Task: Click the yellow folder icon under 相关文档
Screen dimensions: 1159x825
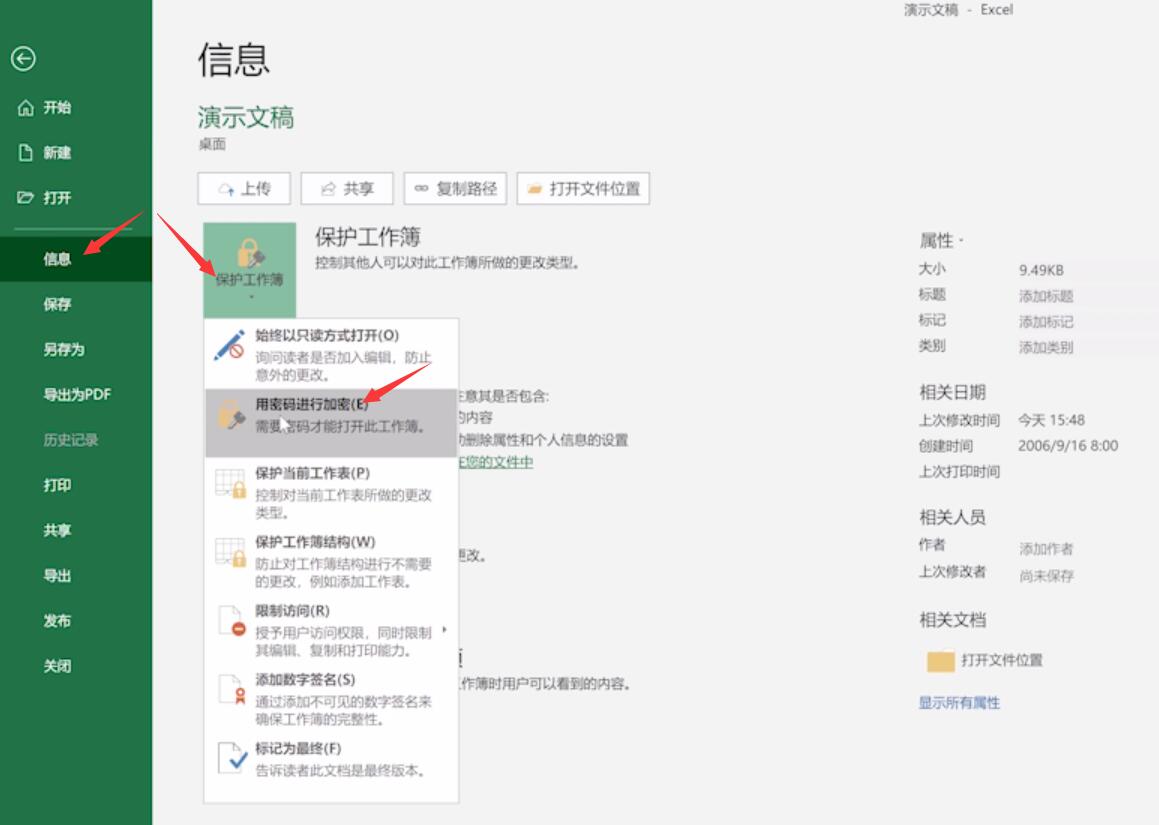Action: point(940,661)
